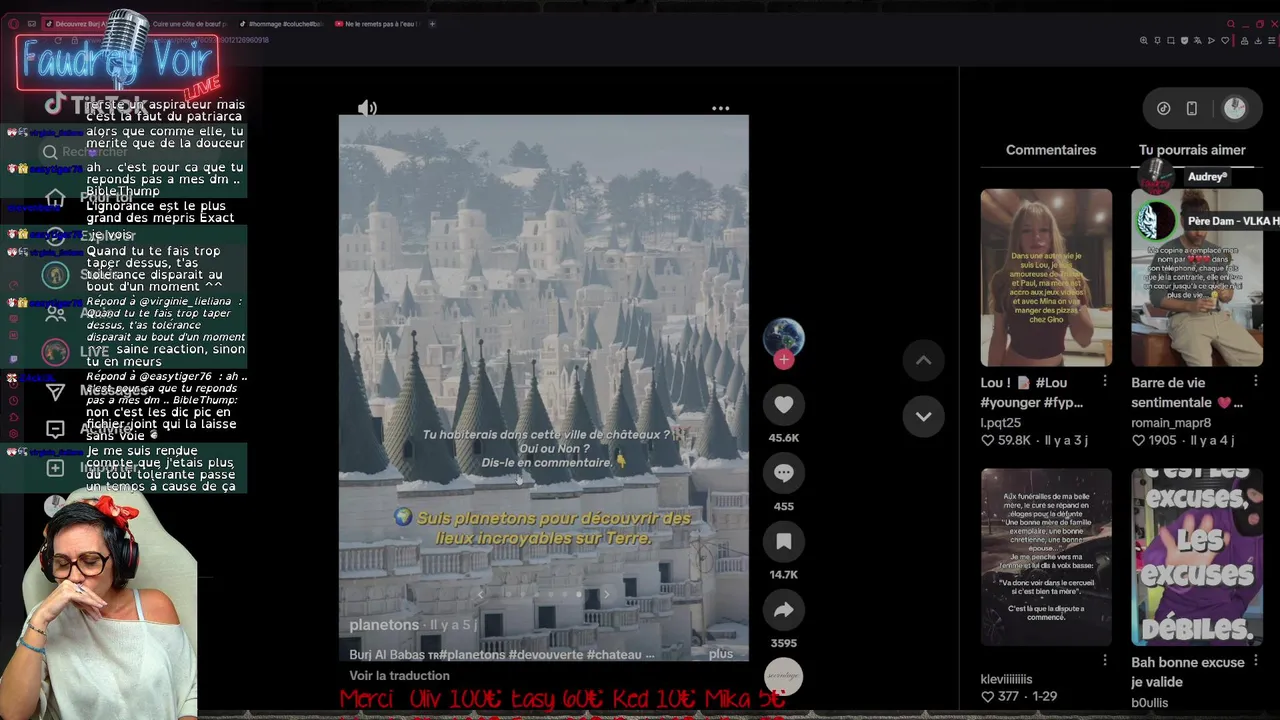Click the ad-blocker shield icon in toolbar
1280x720 pixels.
(x=1184, y=41)
